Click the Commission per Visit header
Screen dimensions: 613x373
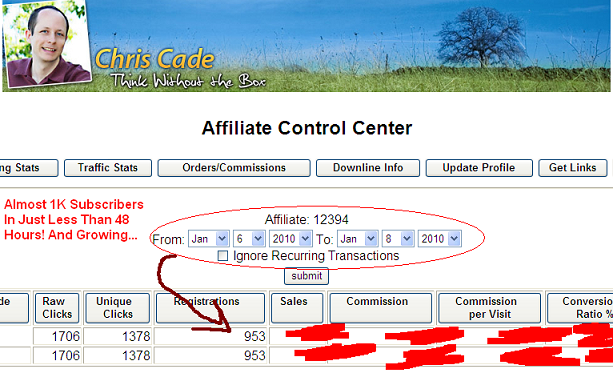click(489, 308)
